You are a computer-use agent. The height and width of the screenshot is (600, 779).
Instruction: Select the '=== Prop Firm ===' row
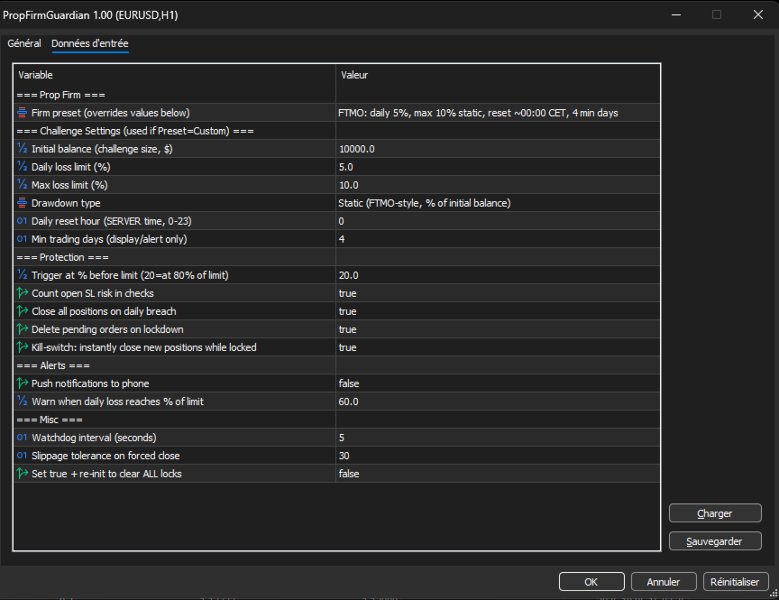tap(337, 94)
